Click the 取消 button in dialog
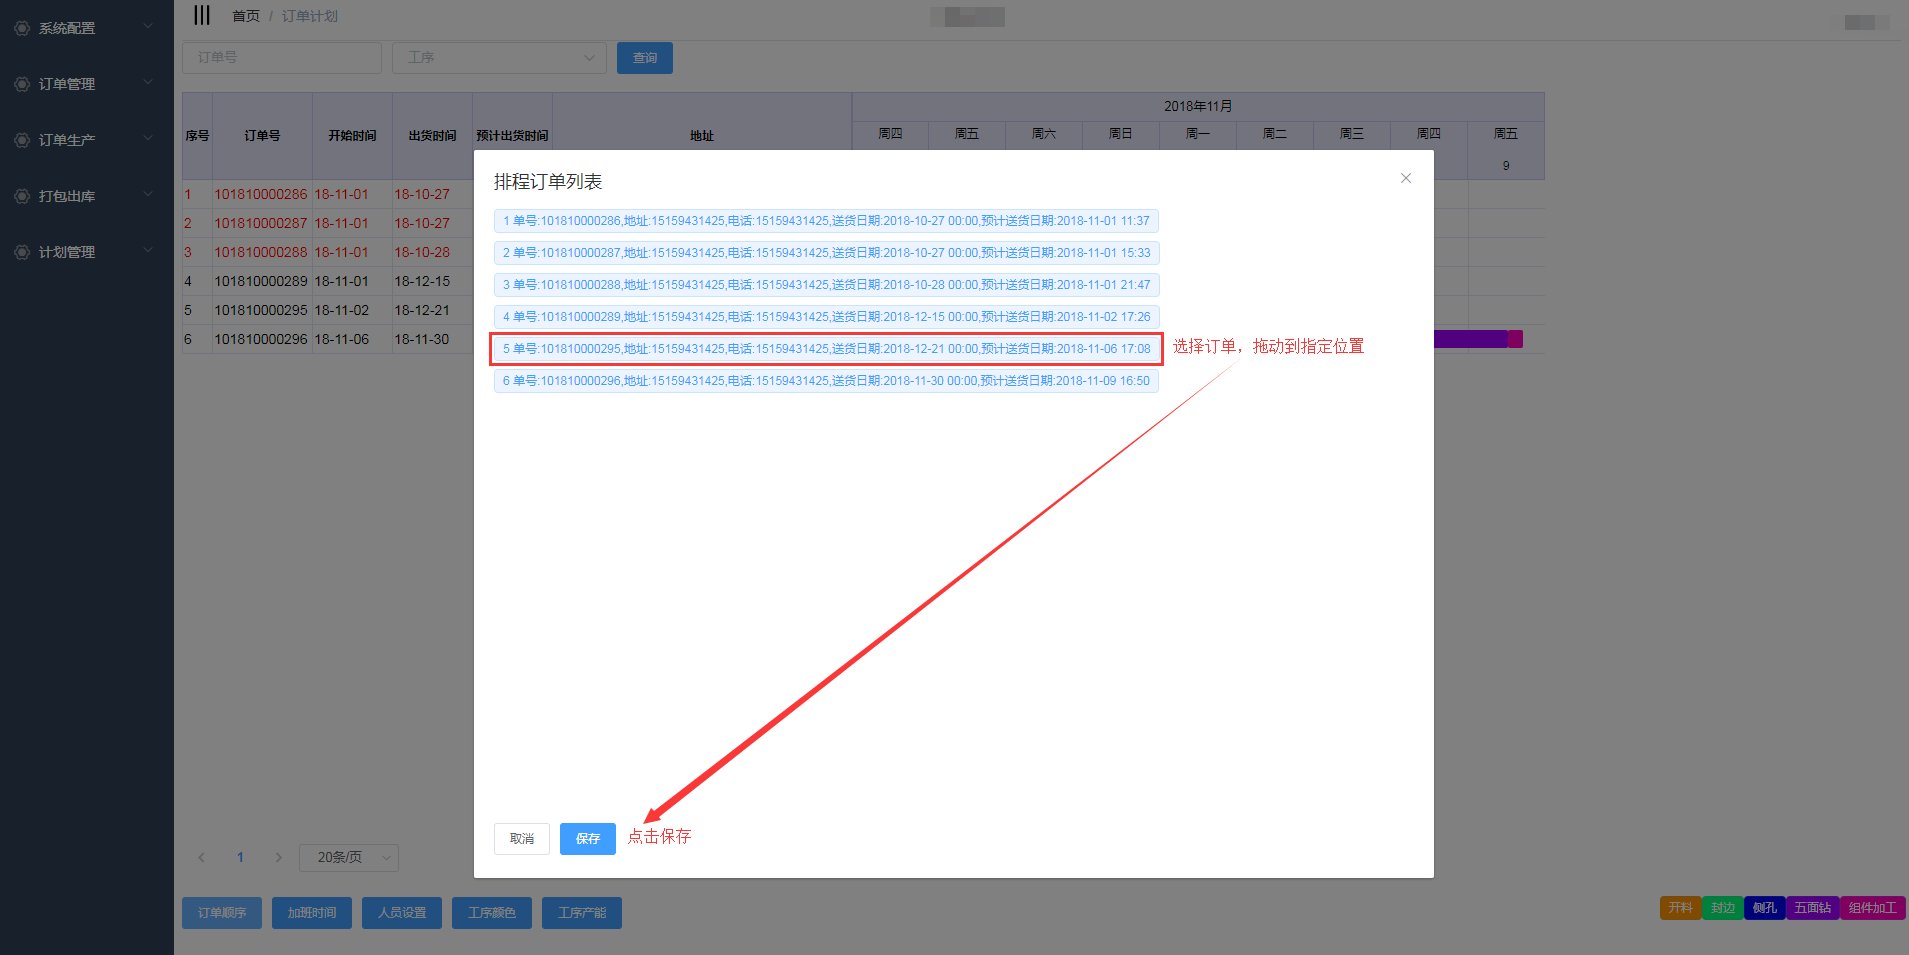 coord(521,838)
